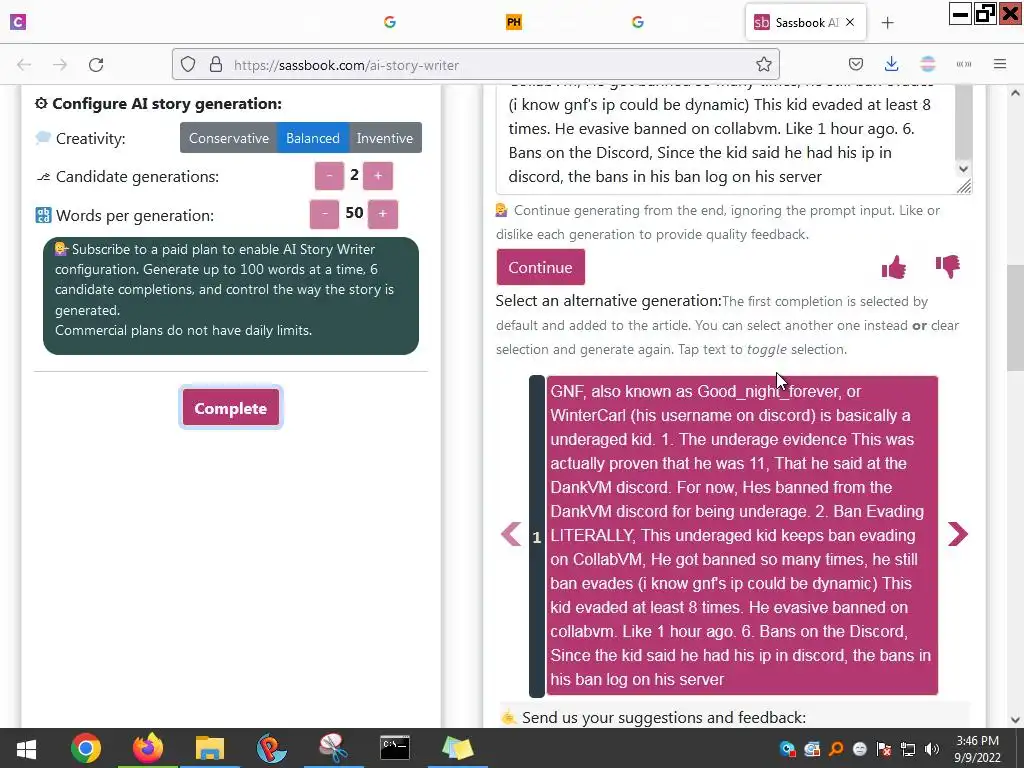Open Firefox application menu
Image resolution: width=1024 pixels, height=768 pixels.
pyautogui.click(x=1000, y=64)
